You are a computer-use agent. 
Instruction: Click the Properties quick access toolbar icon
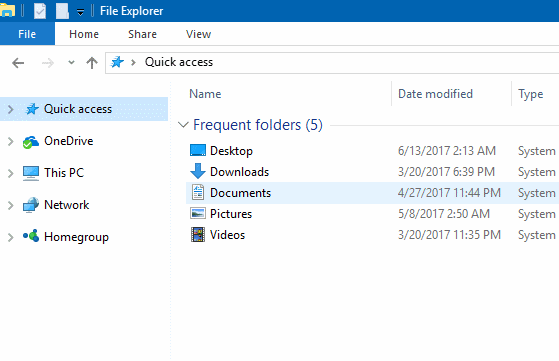(x=40, y=11)
